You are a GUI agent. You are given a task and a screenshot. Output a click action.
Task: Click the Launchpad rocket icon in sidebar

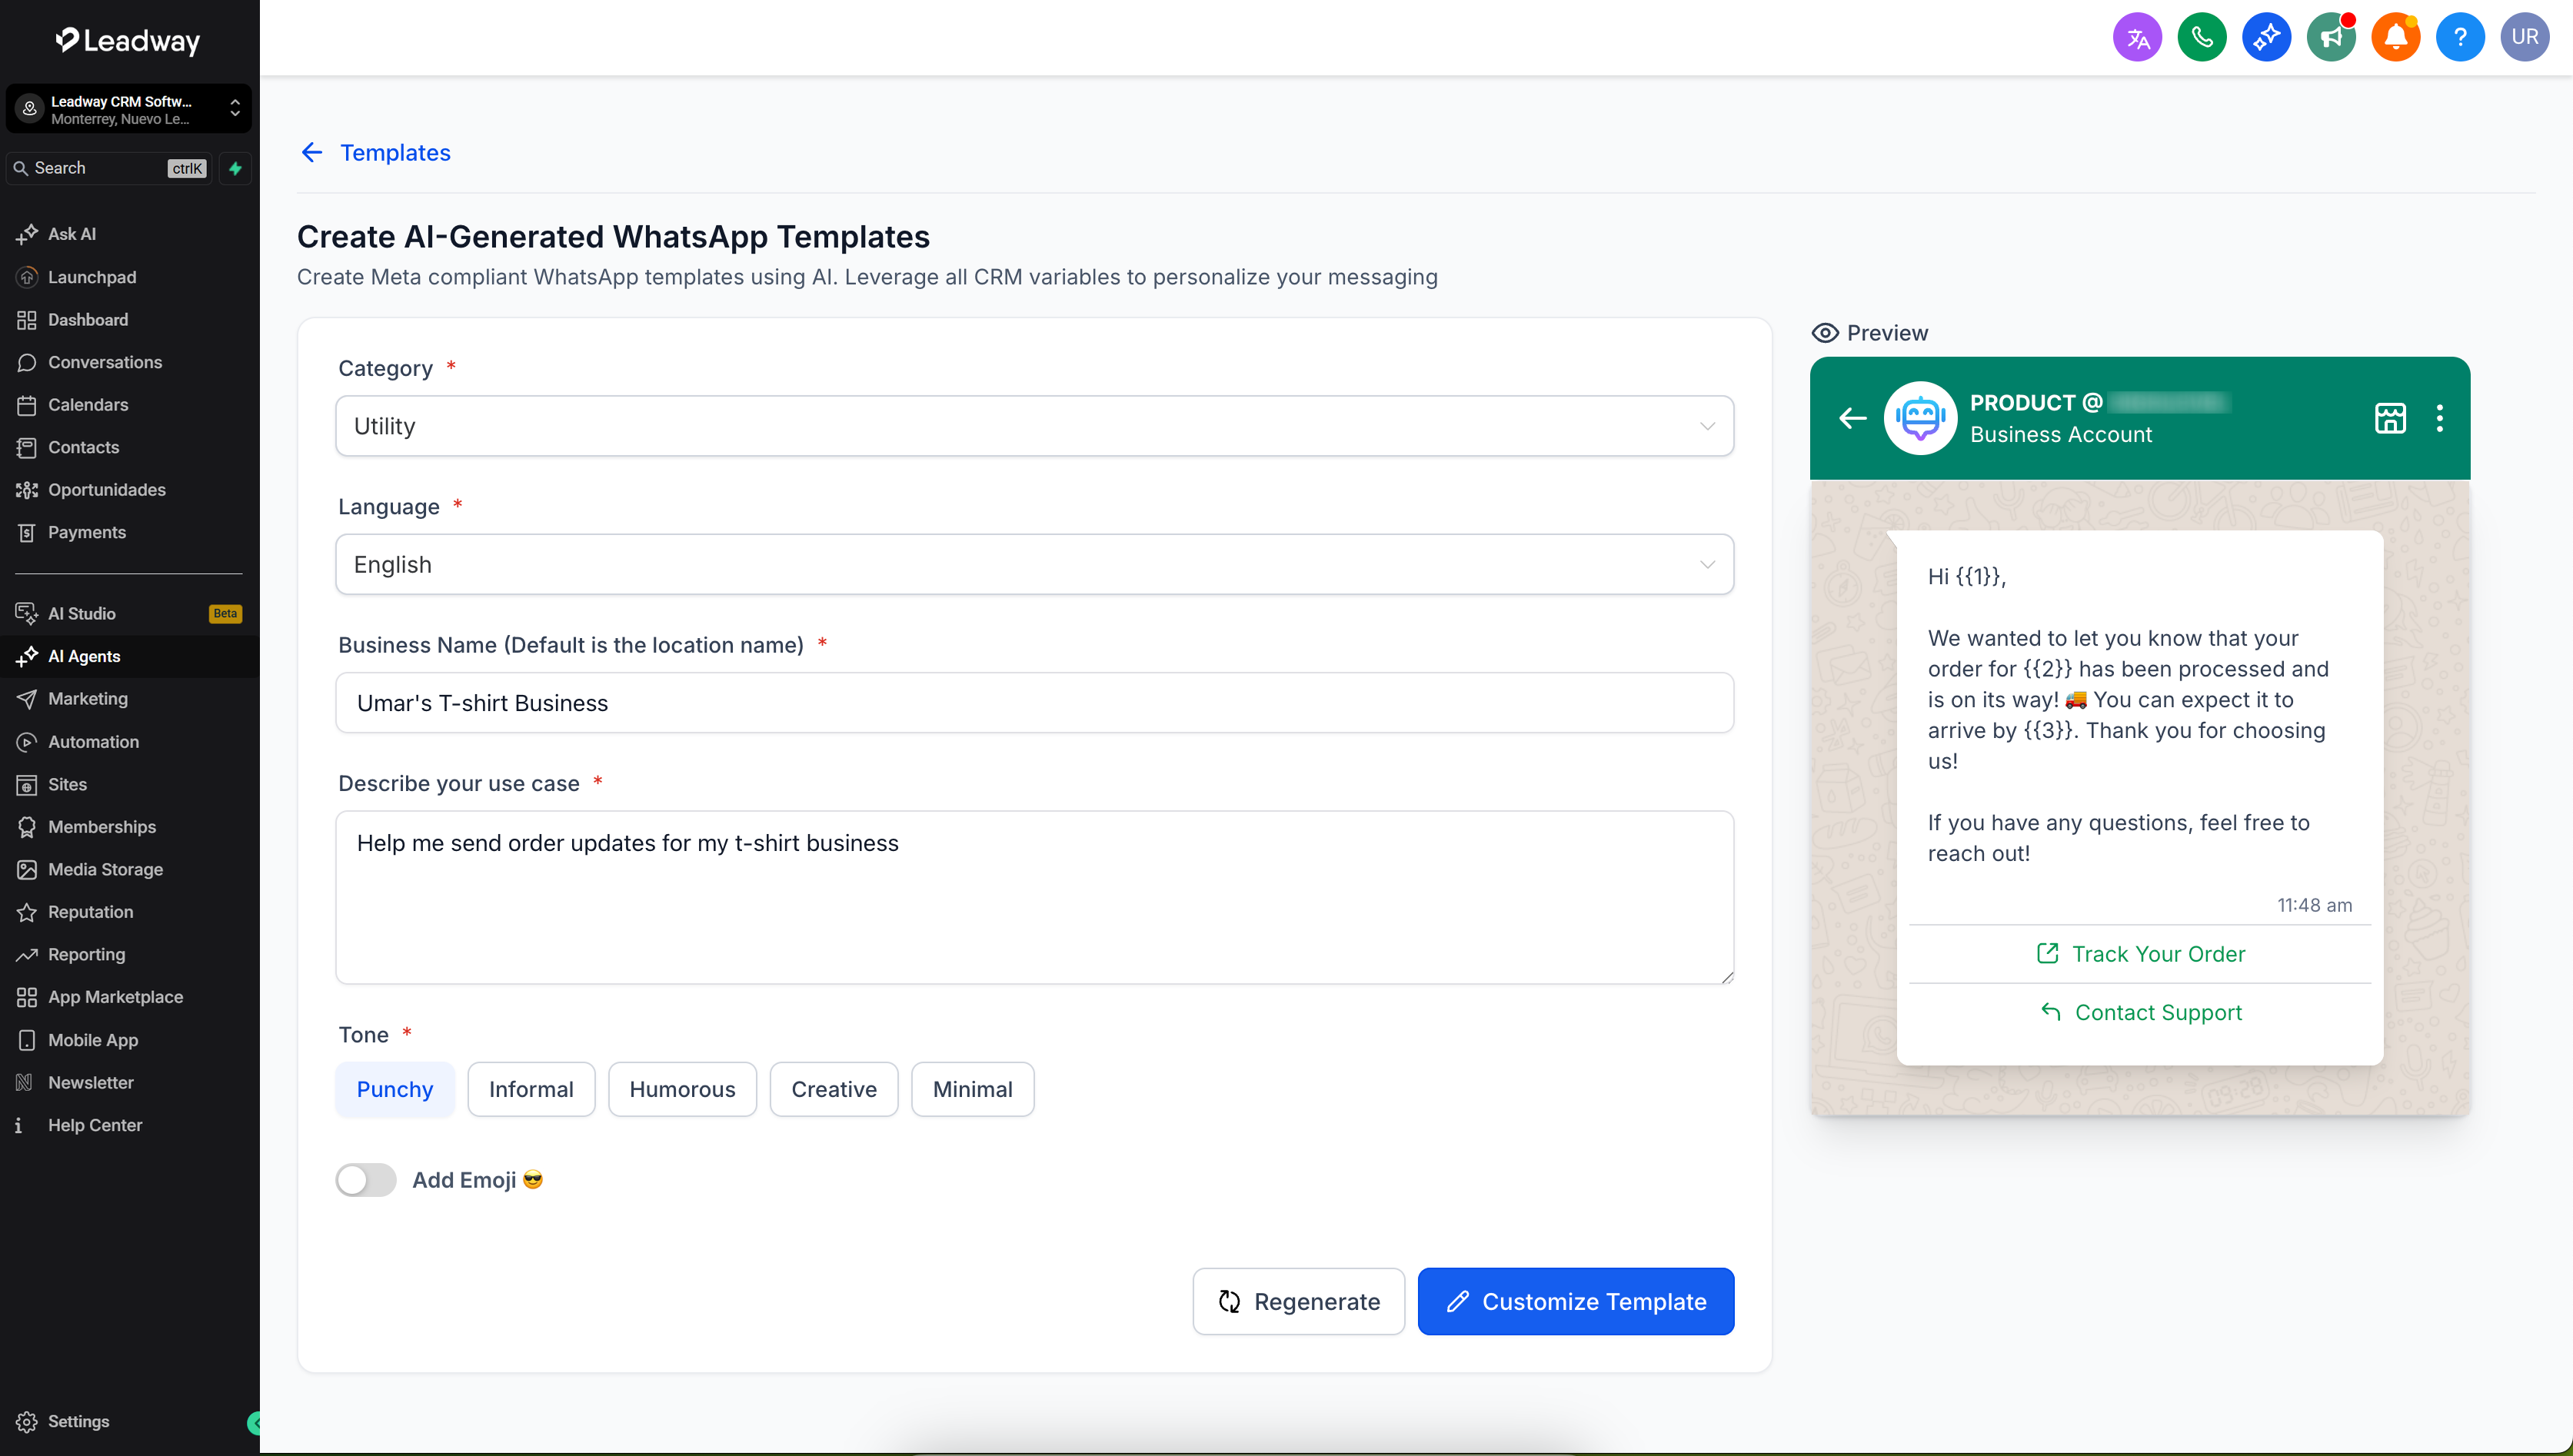point(27,277)
